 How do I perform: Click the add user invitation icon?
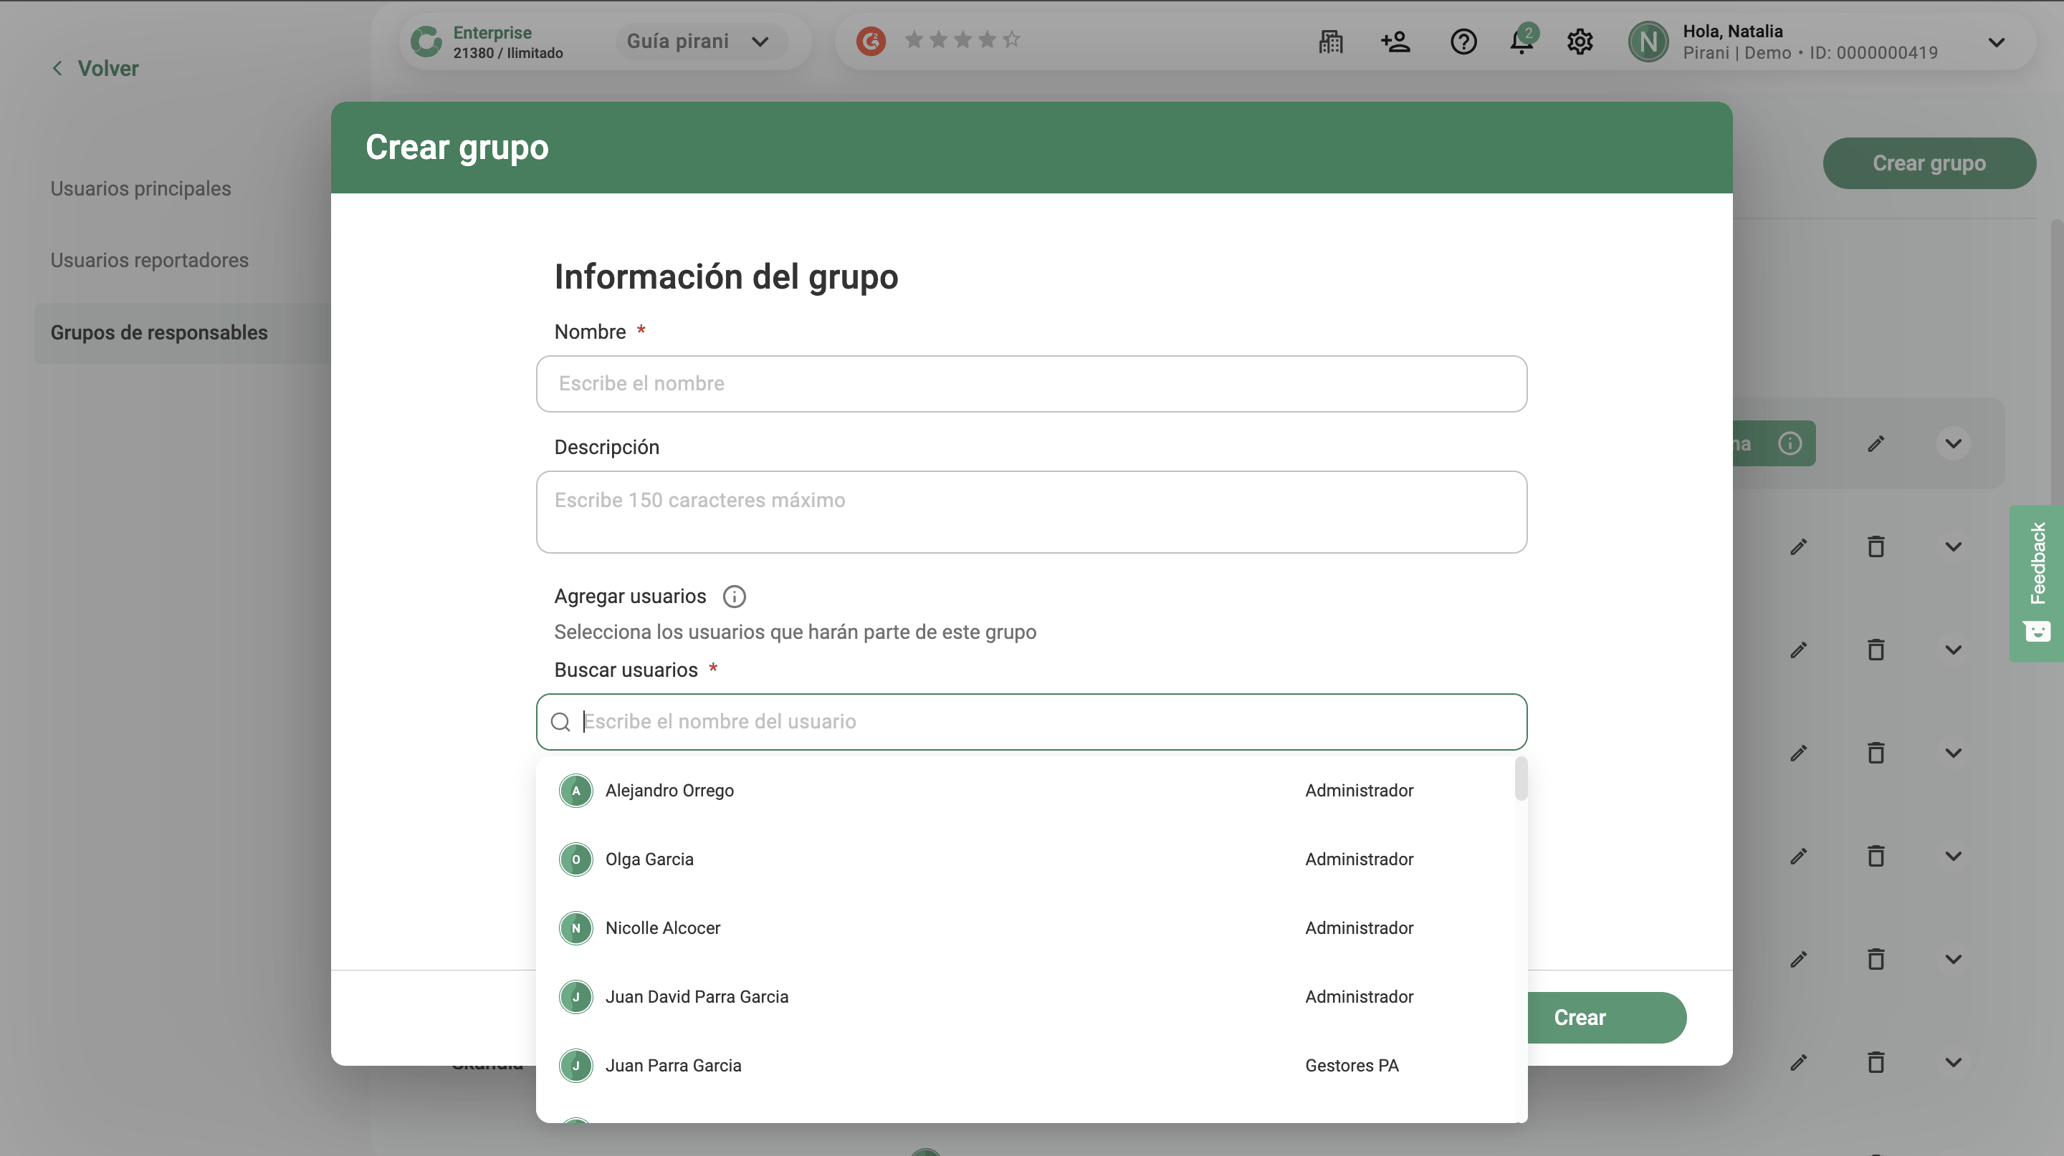click(1396, 41)
